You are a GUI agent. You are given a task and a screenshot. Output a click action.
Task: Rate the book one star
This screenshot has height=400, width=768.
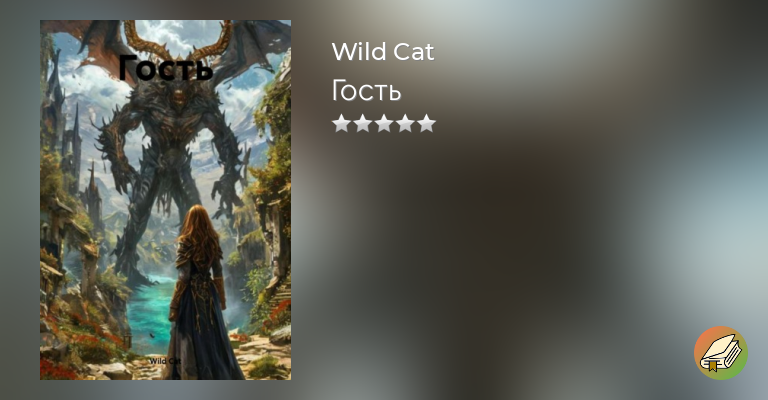[341, 123]
